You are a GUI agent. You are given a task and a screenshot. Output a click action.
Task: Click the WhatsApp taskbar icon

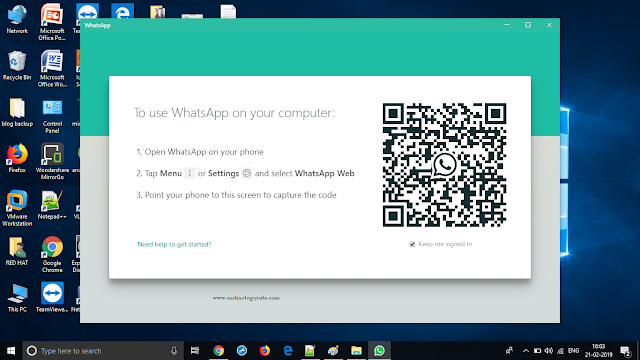point(379,351)
